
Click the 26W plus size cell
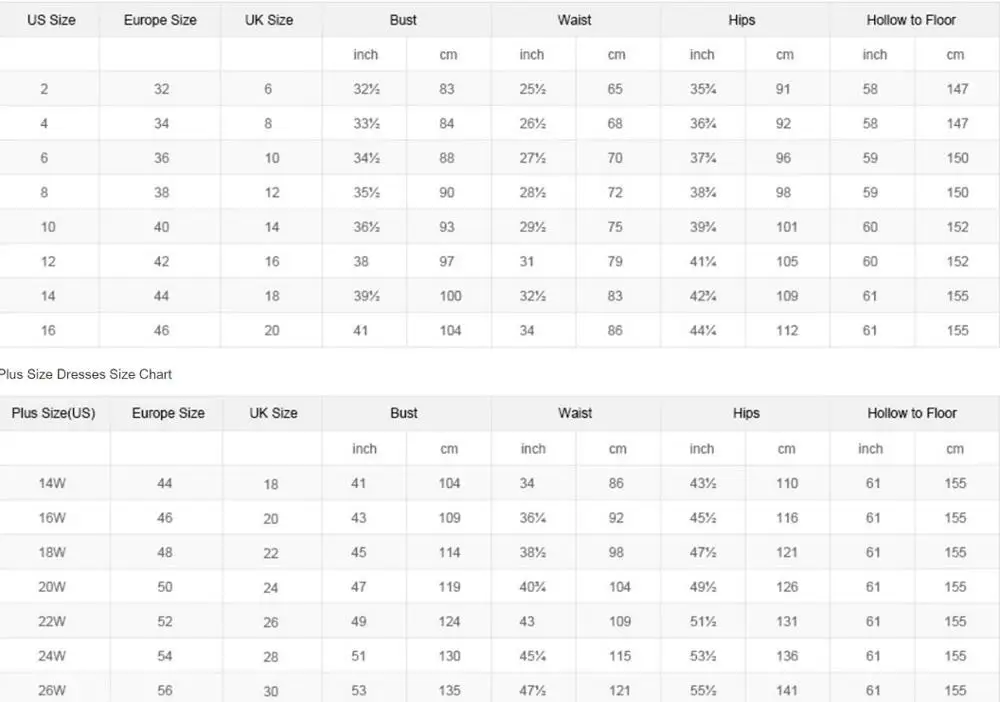pyautogui.click(x=52, y=690)
